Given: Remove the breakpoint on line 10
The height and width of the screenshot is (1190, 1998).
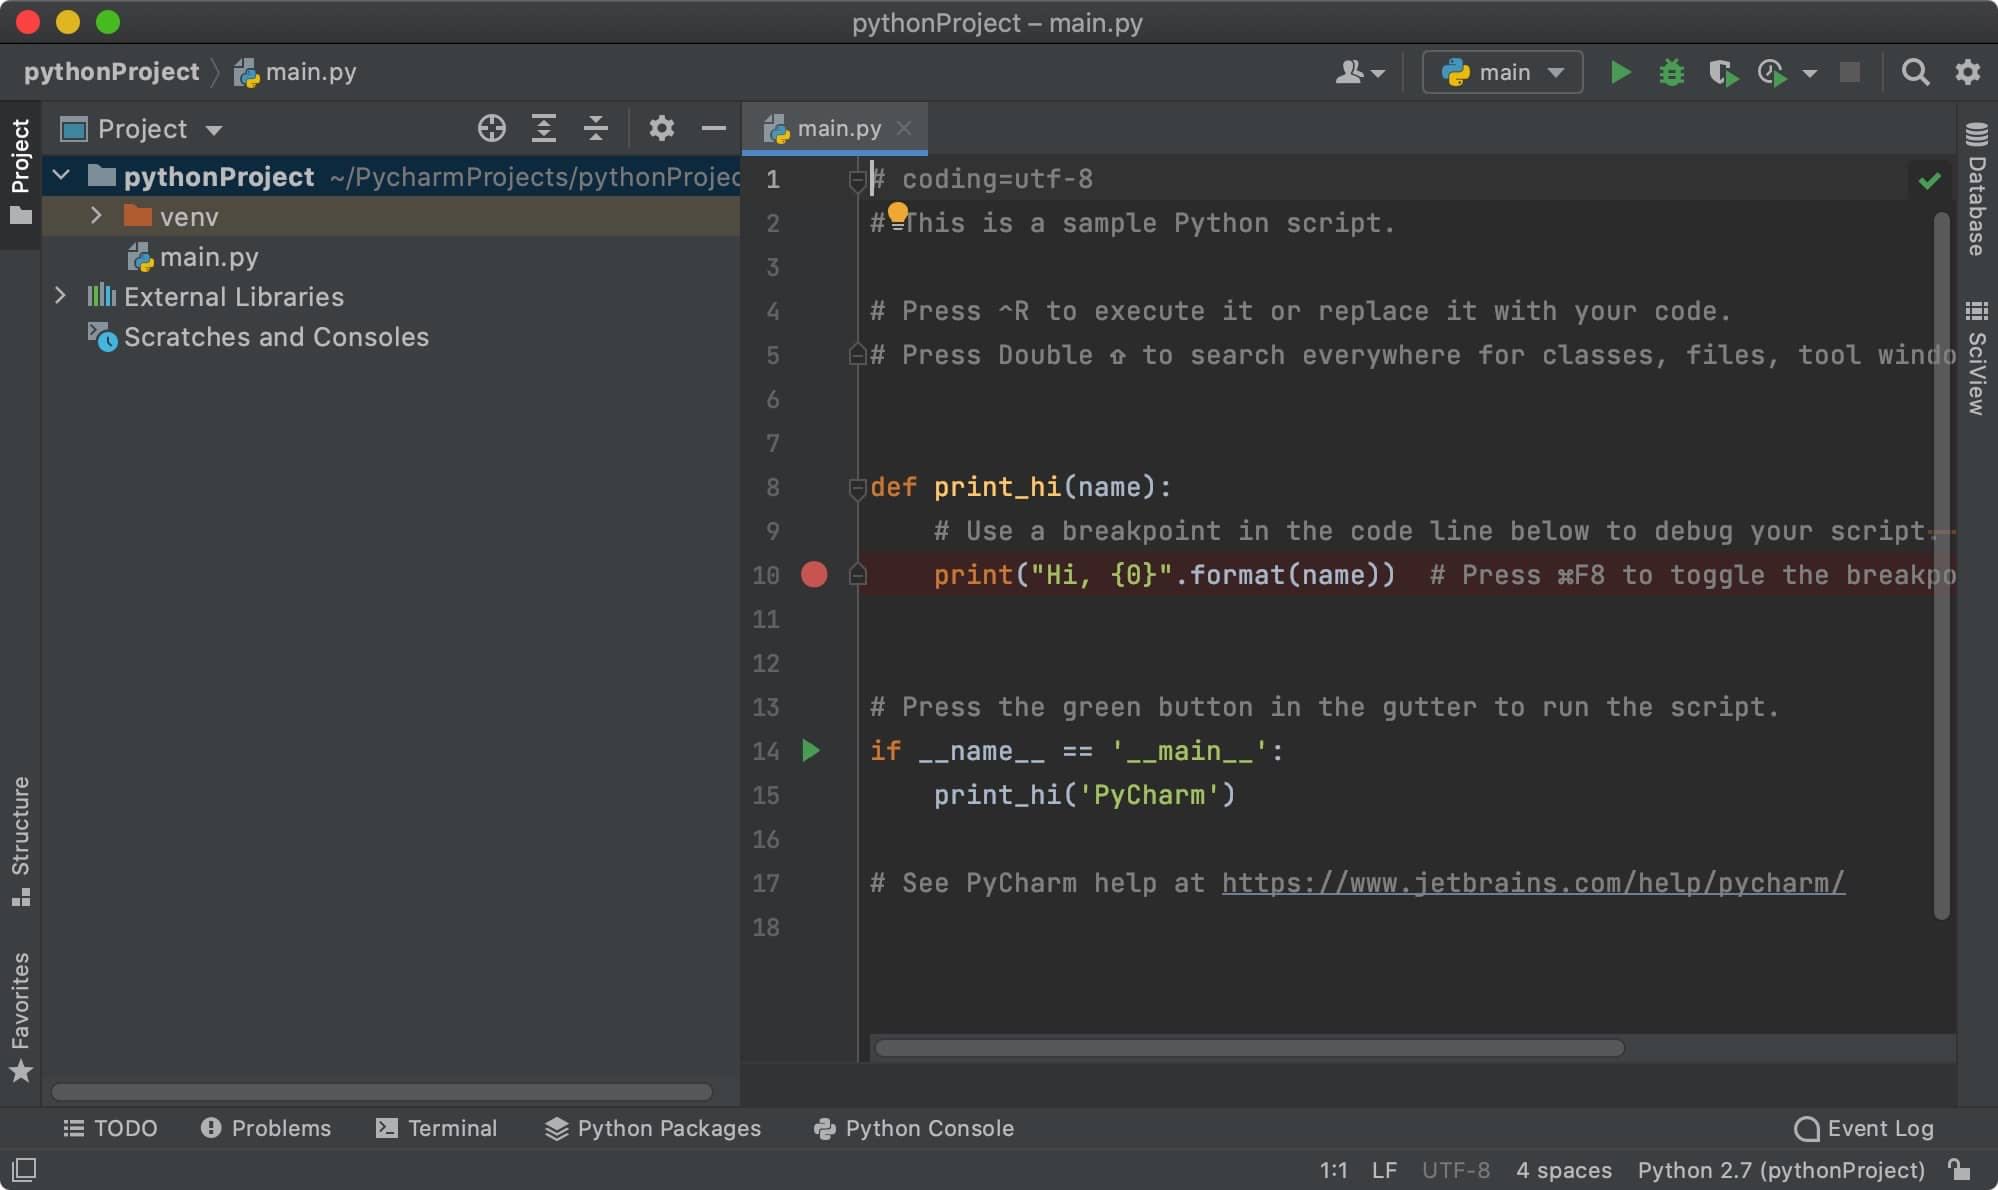Looking at the screenshot, I should tap(814, 574).
